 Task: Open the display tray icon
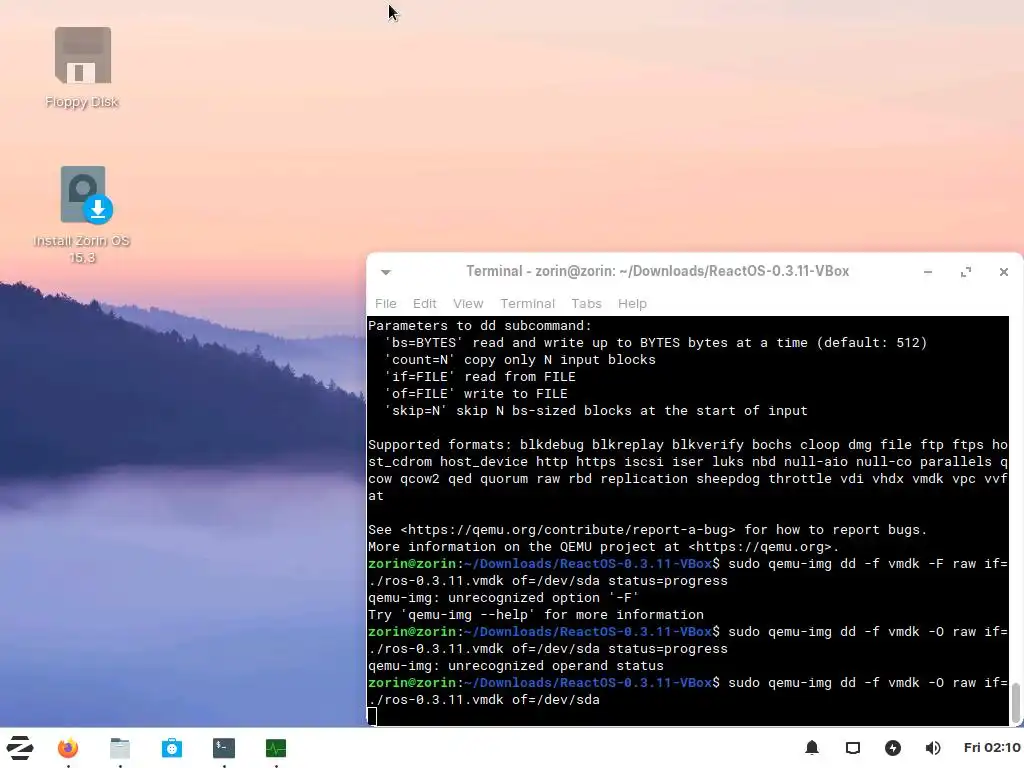click(853, 748)
